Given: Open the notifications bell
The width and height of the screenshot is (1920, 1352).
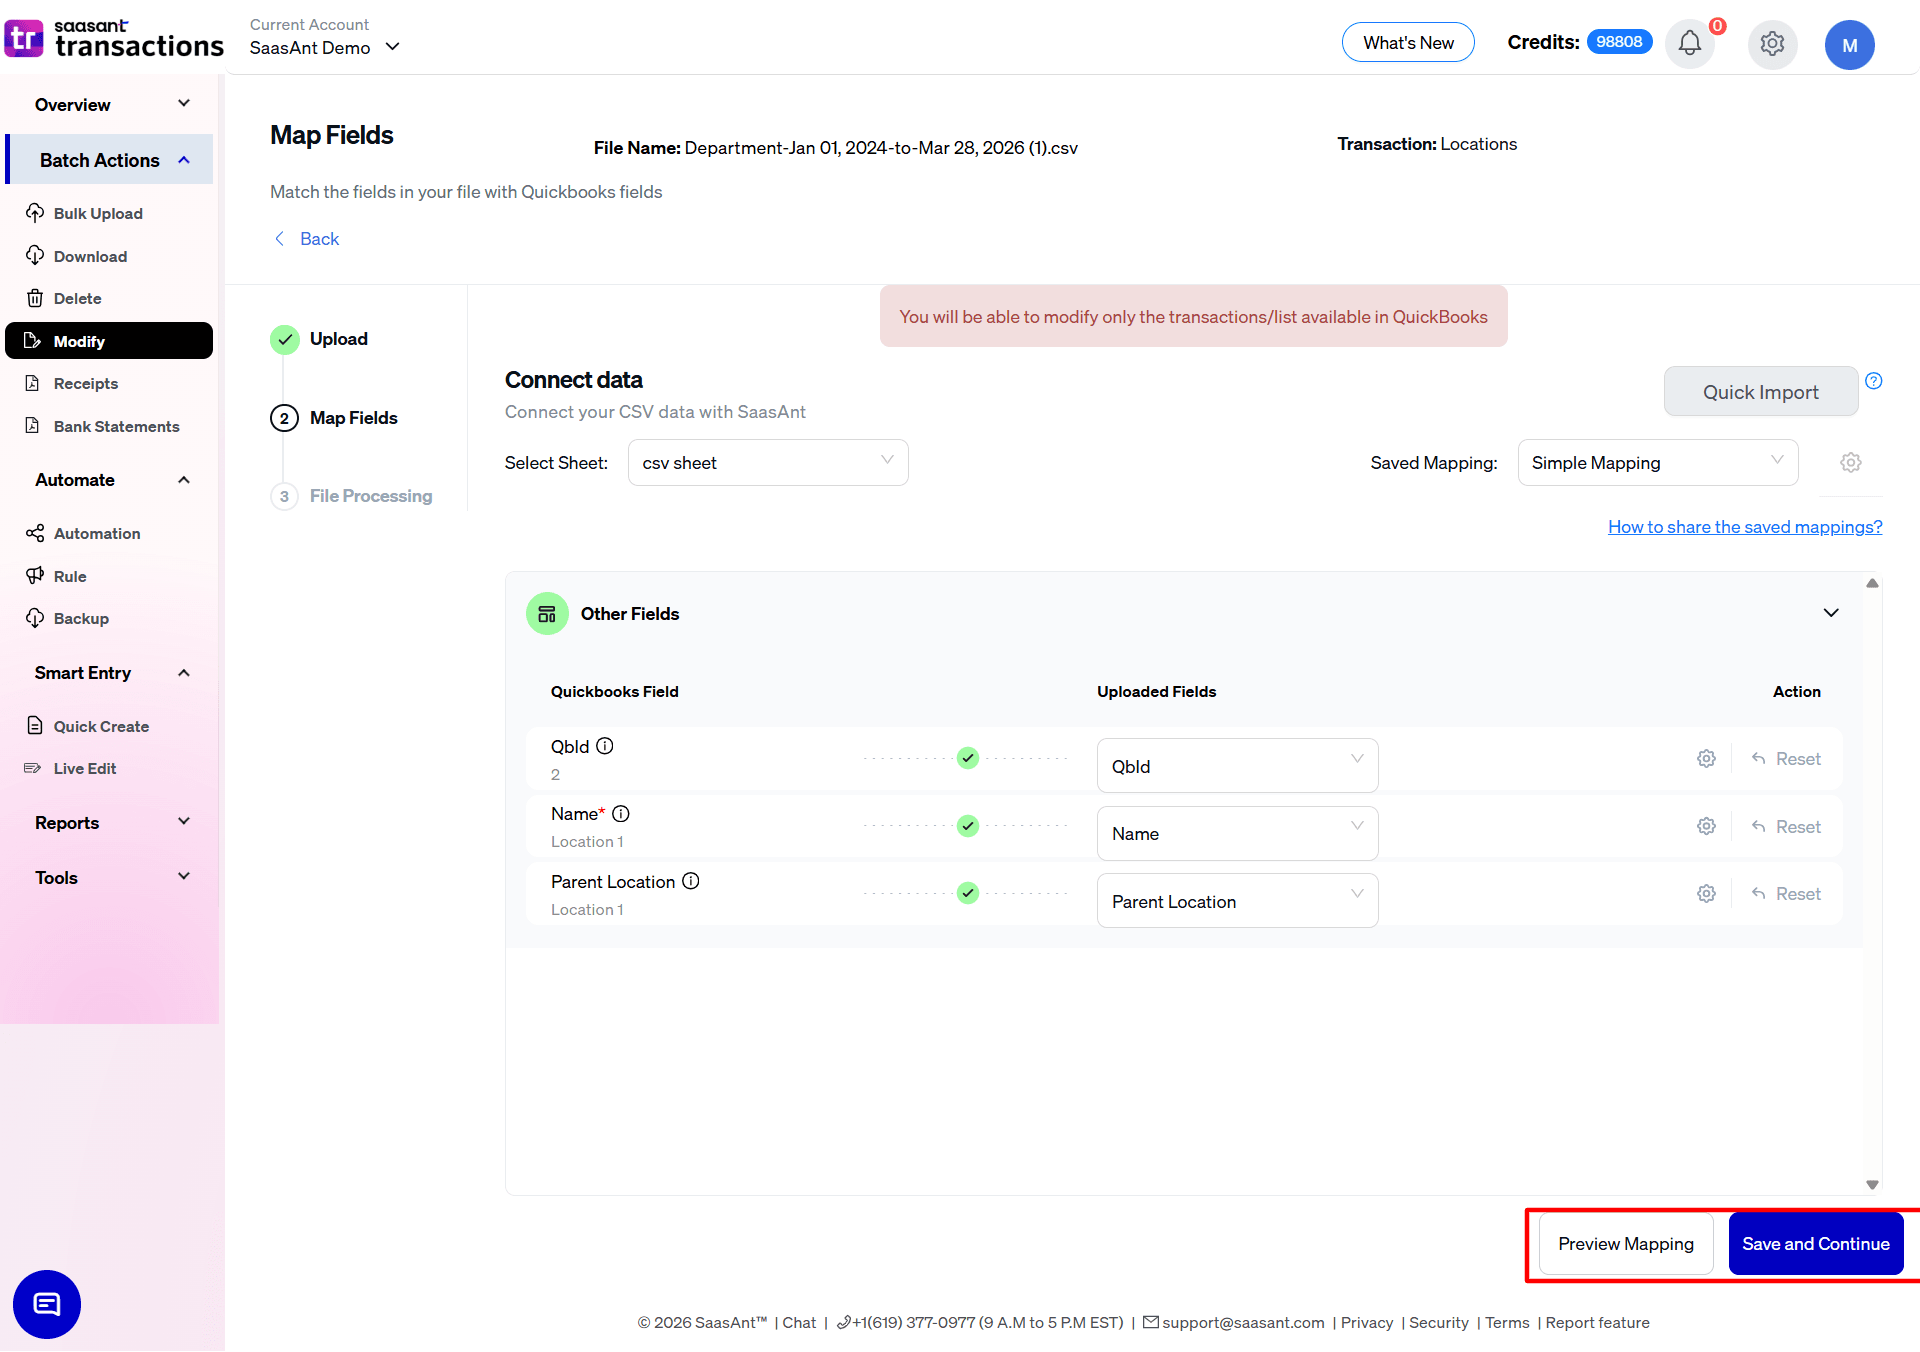Looking at the screenshot, I should pyautogui.click(x=1689, y=44).
